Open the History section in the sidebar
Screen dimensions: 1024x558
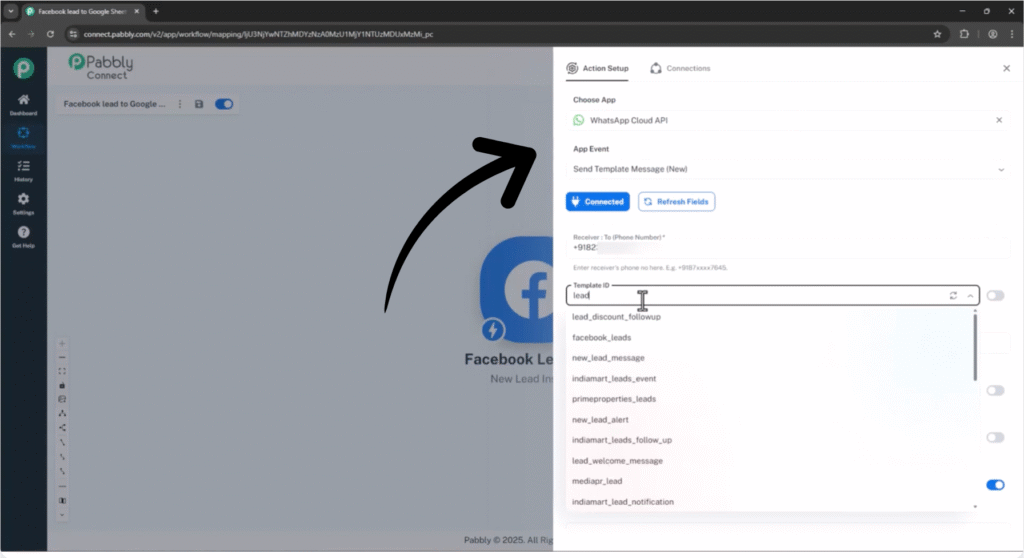[x=23, y=170]
